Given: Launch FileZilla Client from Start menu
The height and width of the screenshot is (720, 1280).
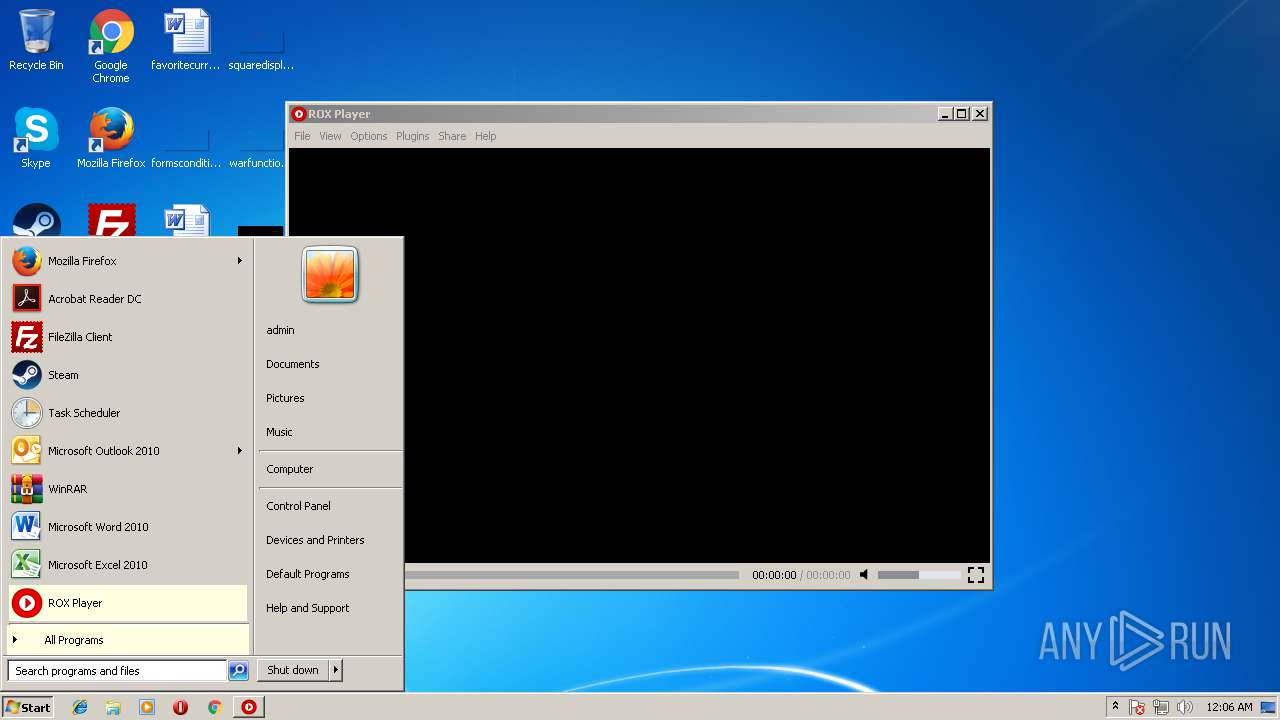Looking at the screenshot, I should tap(127, 337).
